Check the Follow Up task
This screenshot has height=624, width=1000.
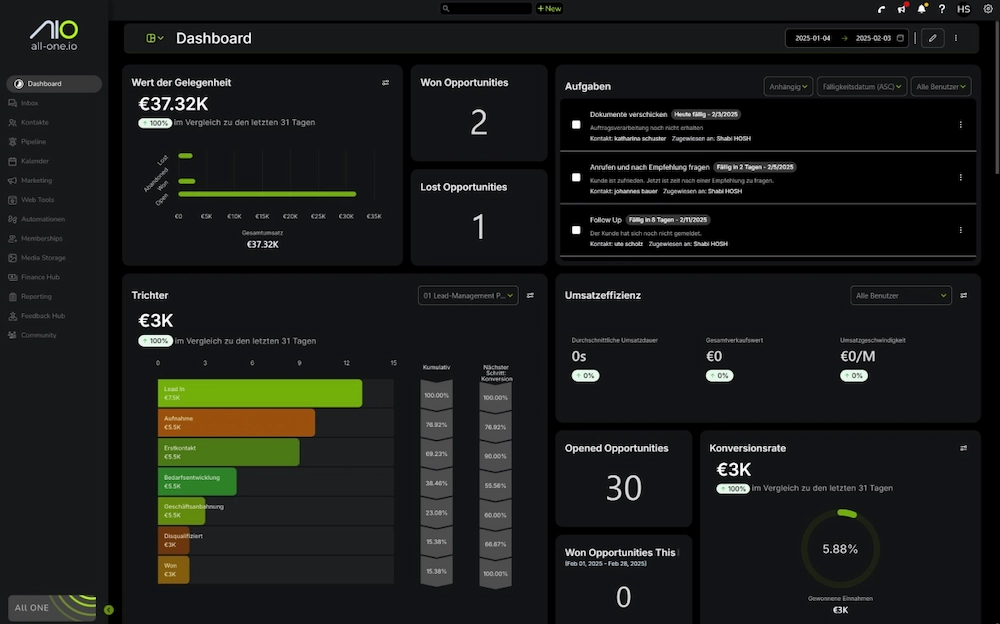click(576, 230)
